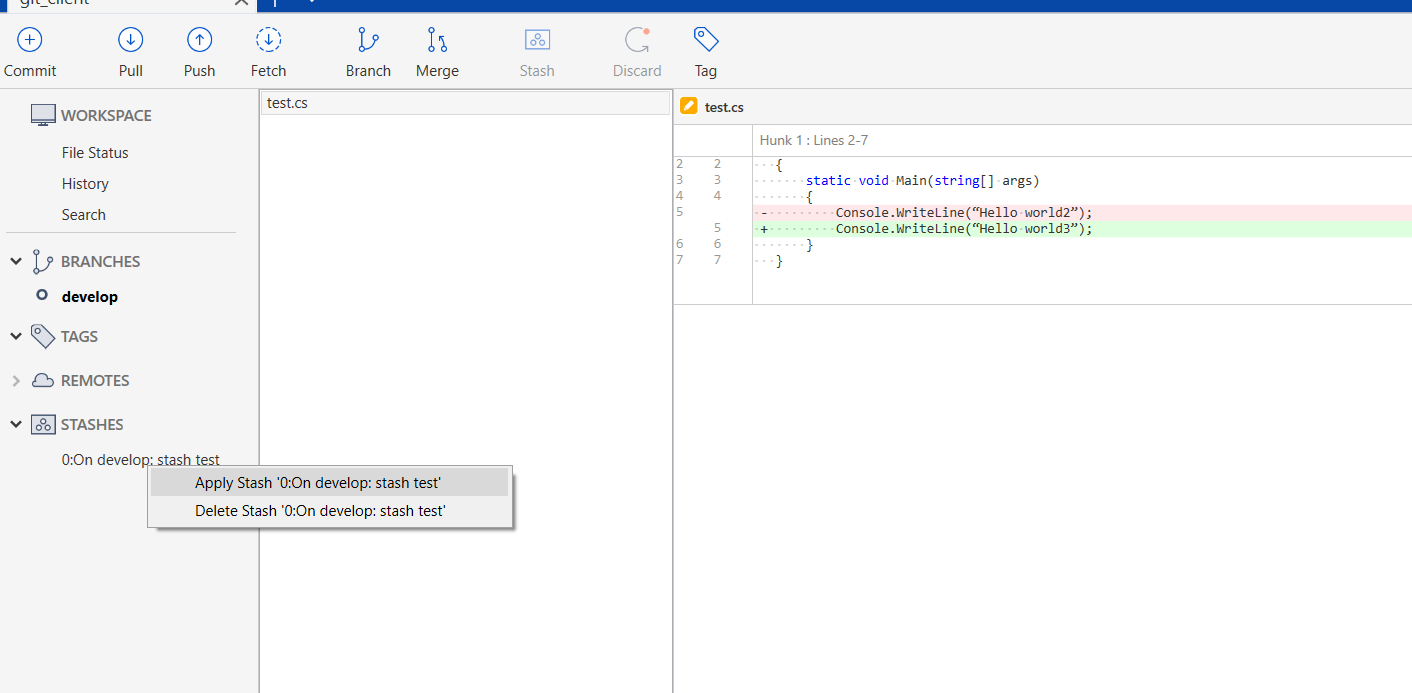
Task: Choose Apply Stash from context menu
Action: click(x=318, y=483)
